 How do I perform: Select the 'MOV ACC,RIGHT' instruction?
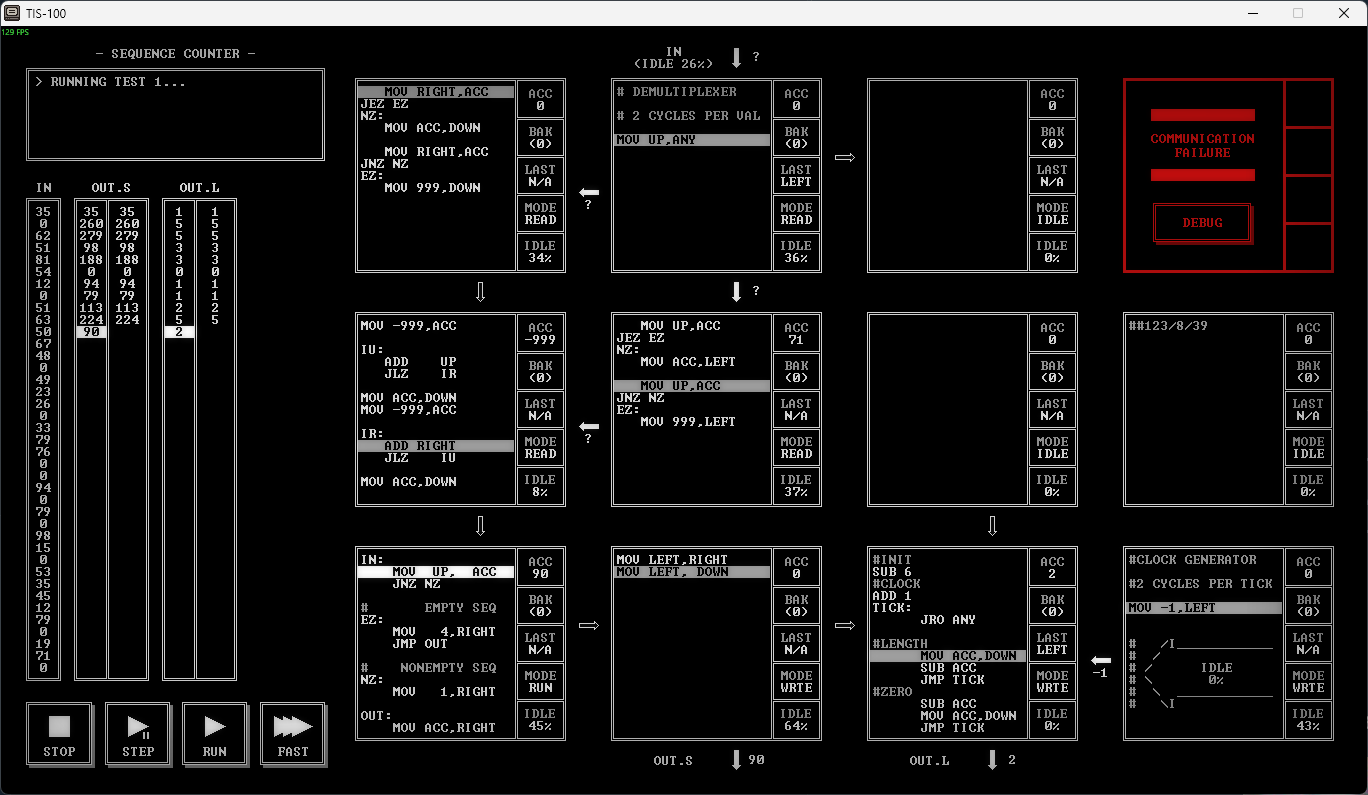(444, 728)
